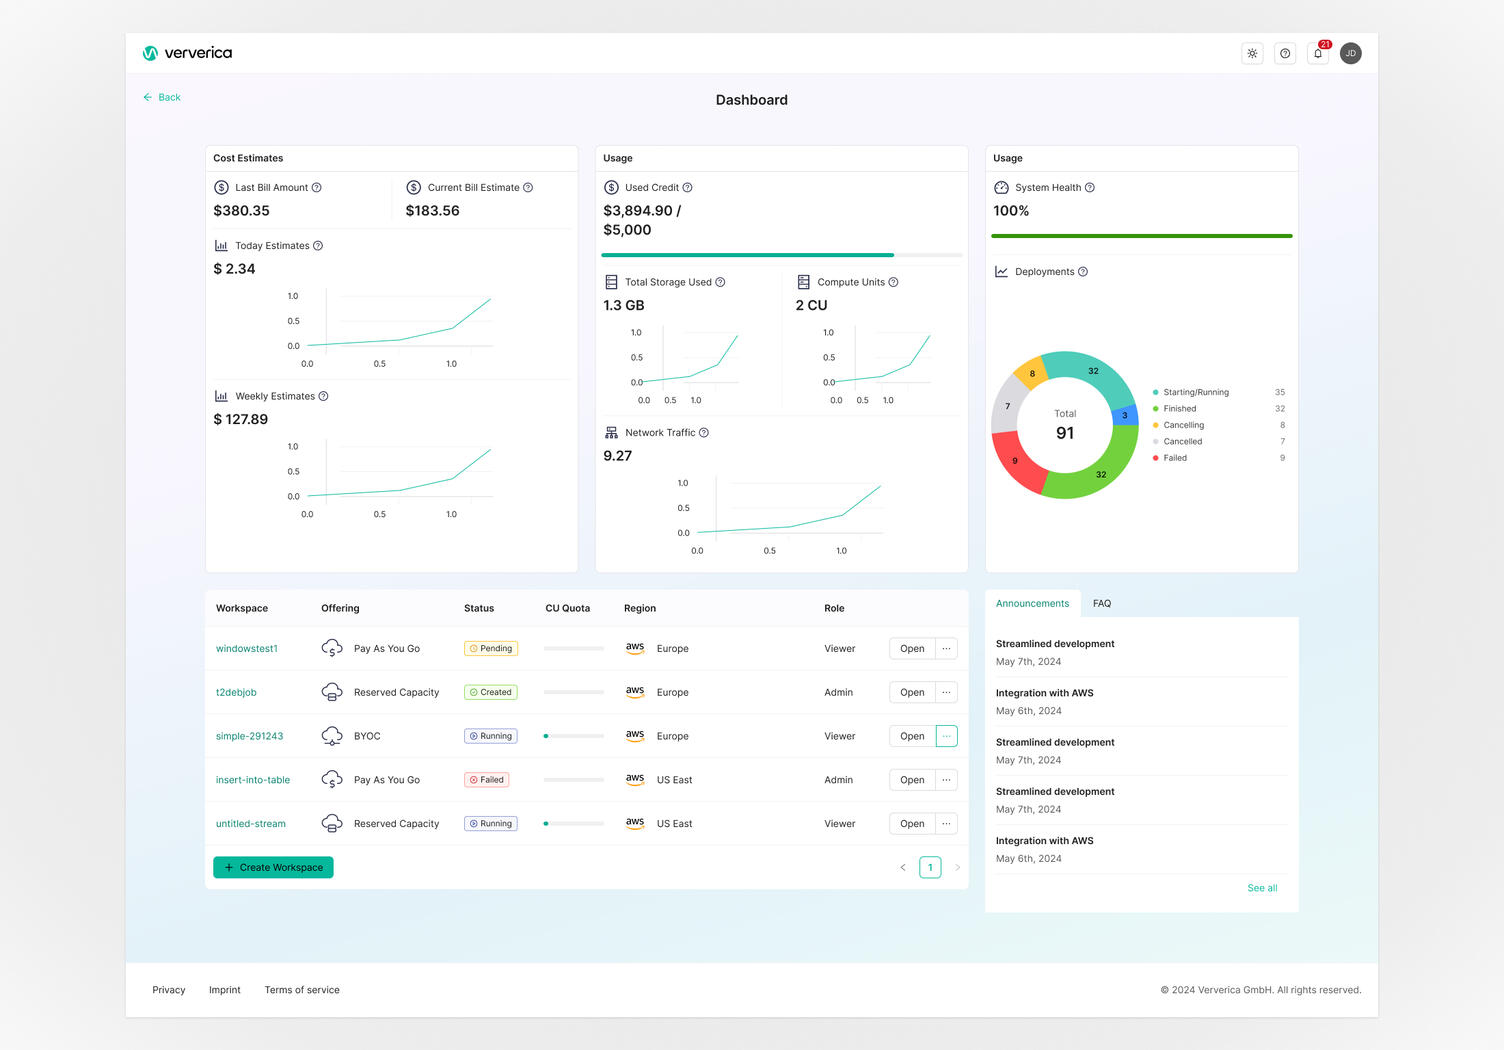Click the AWS icon in the windowstest1 row
Screen dimensions: 1504x1050
point(635,648)
